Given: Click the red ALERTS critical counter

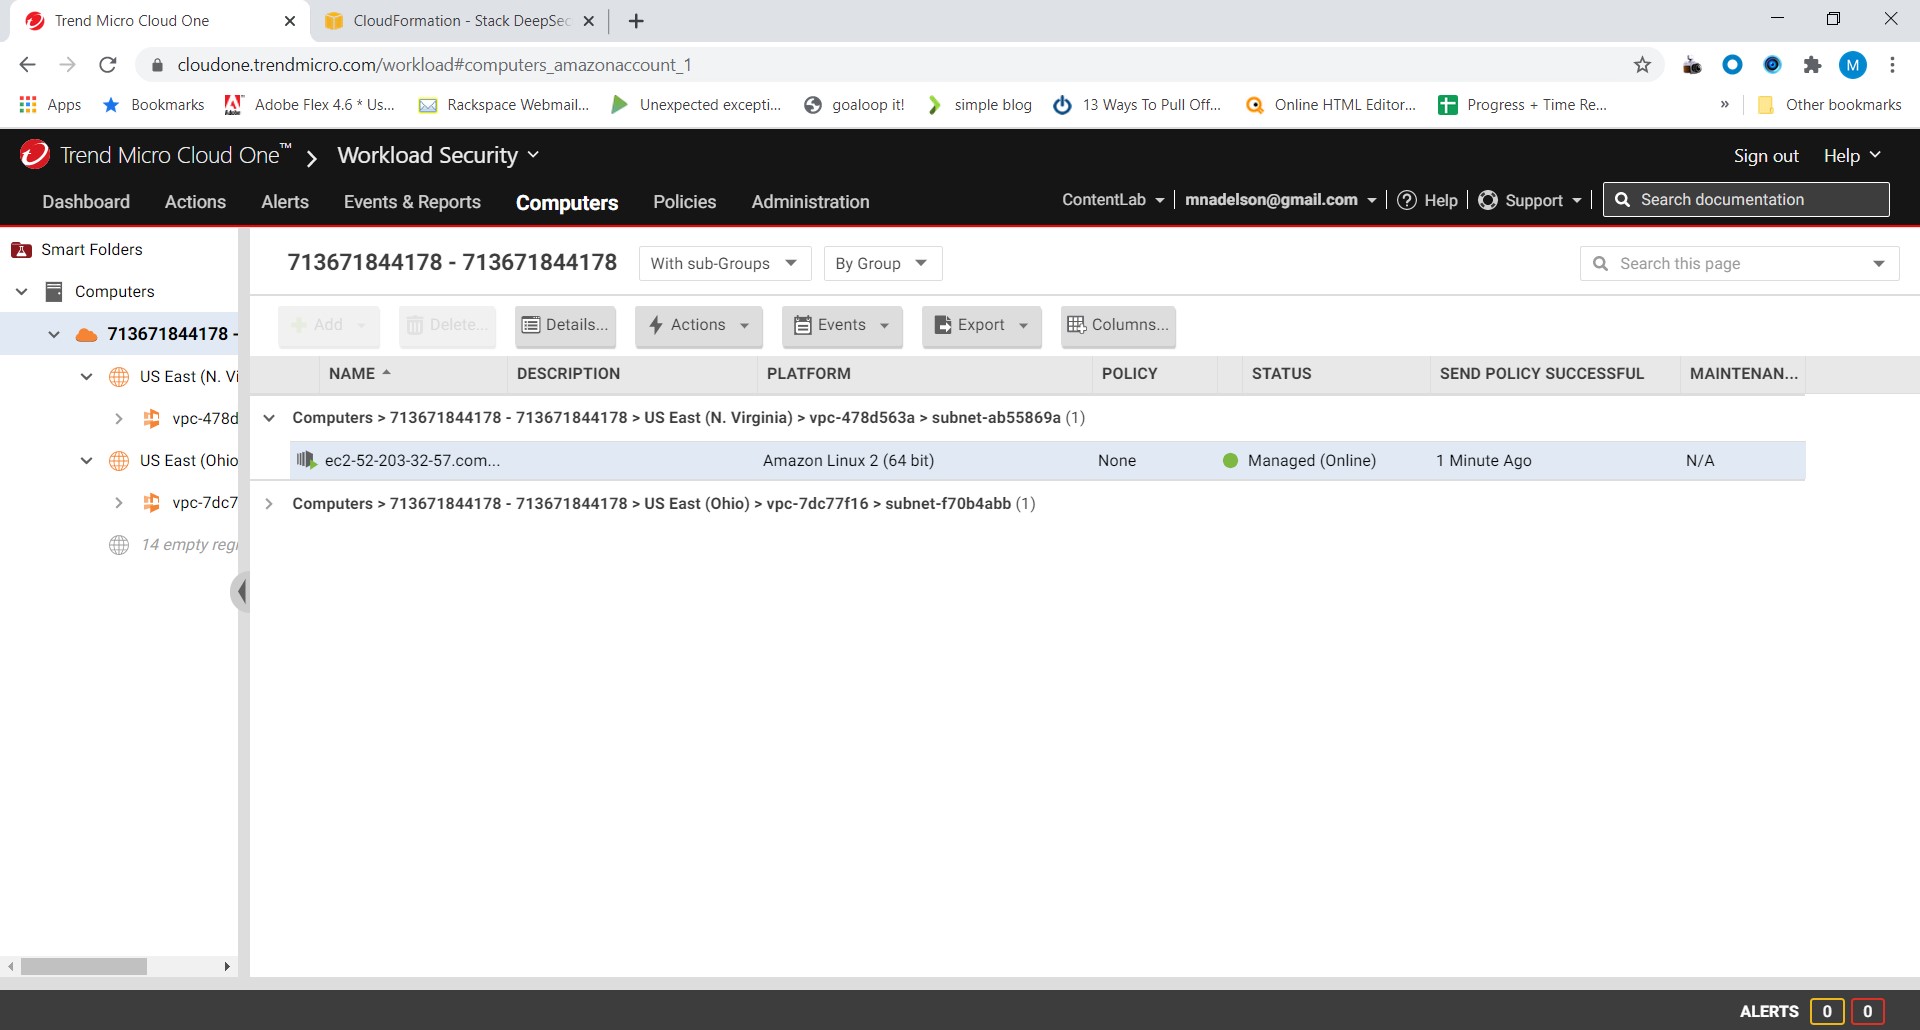Looking at the screenshot, I should [1867, 1011].
